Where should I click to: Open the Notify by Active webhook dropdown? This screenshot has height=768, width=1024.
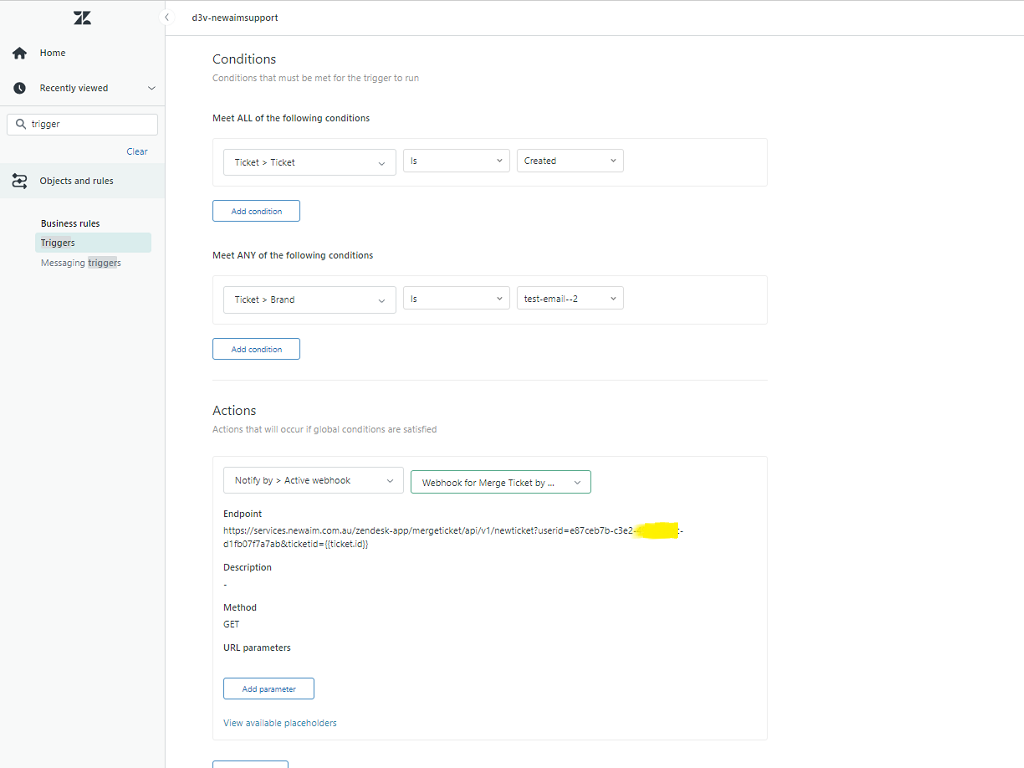[x=313, y=481]
